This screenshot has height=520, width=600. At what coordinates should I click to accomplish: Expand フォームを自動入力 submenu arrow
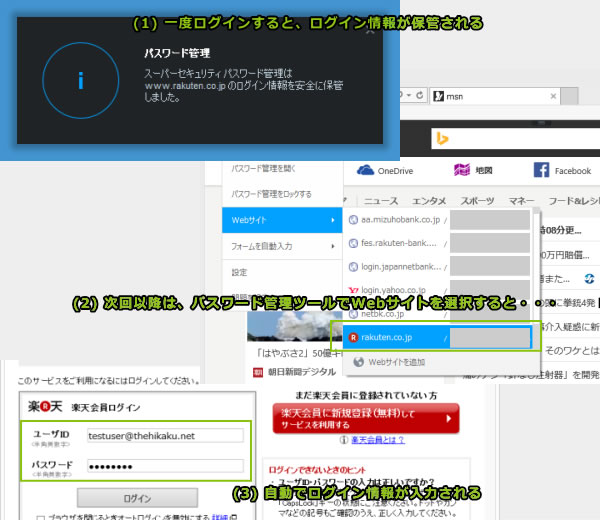pyautogui.click(x=333, y=246)
